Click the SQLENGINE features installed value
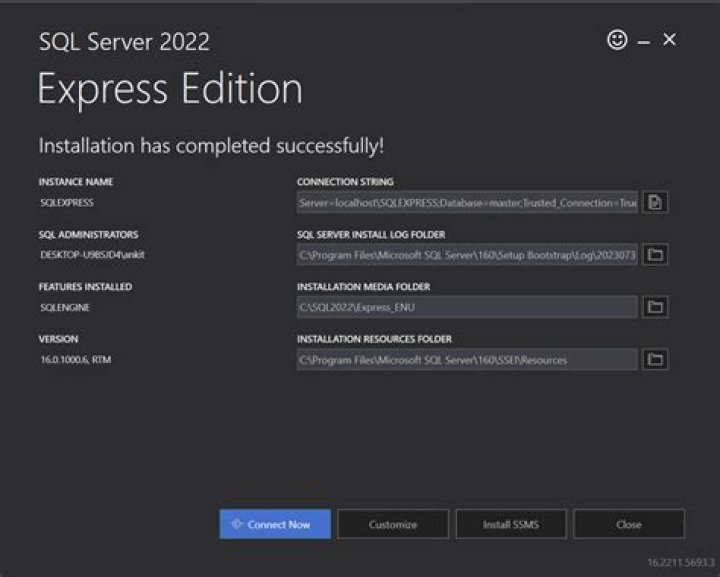The image size is (720, 577). (x=62, y=308)
